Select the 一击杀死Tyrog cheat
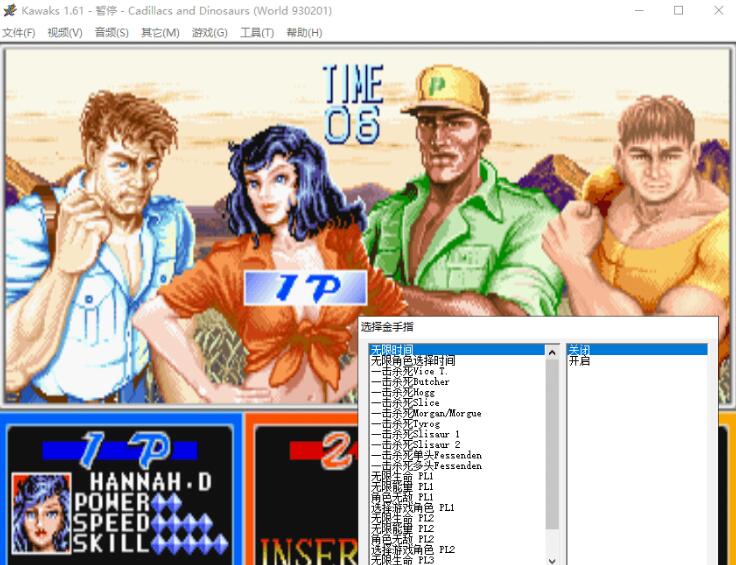Screen dimensions: 736x565 (457, 423)
